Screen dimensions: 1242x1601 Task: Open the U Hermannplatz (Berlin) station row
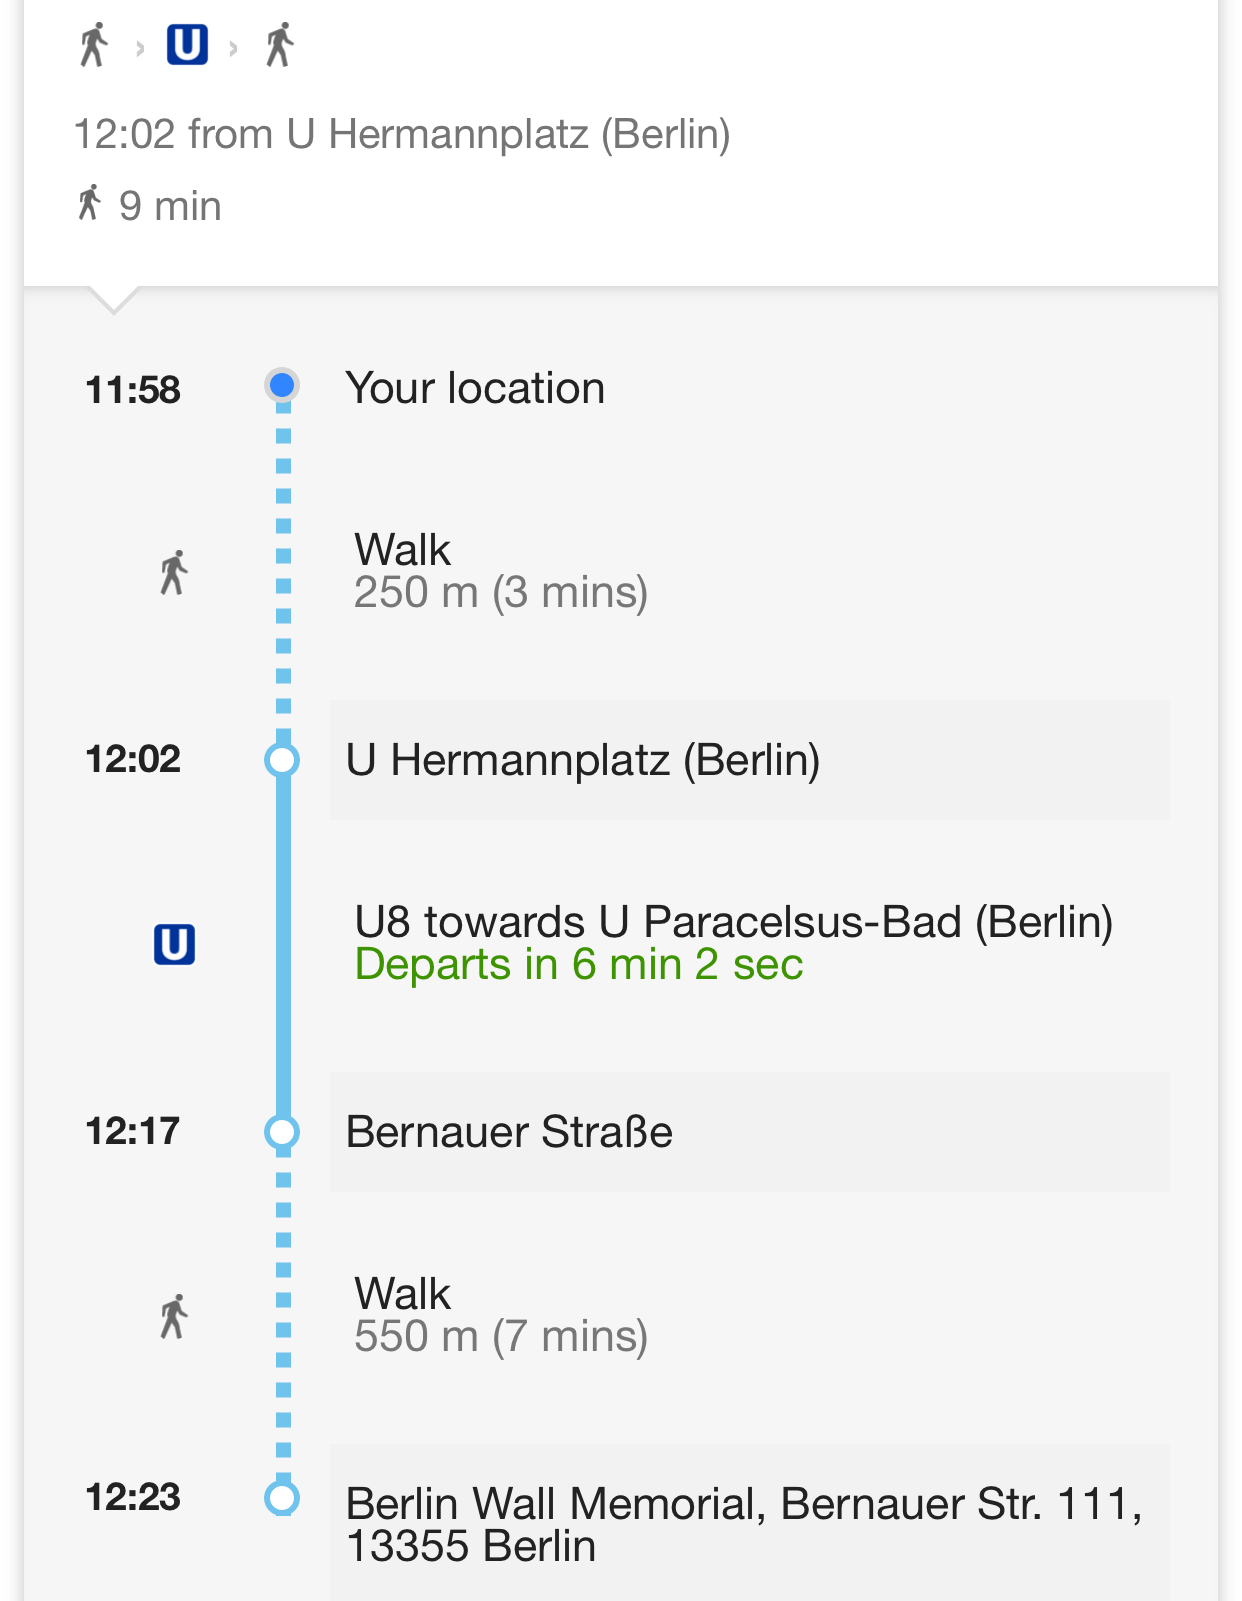749,760
